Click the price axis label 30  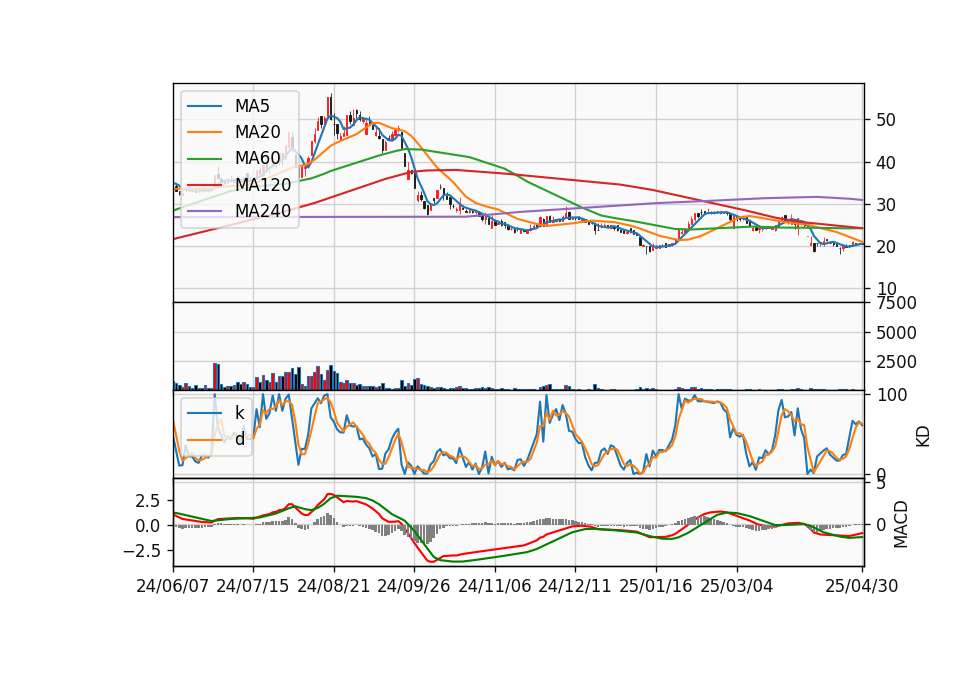pyautogui.click(x=885, y=205)
